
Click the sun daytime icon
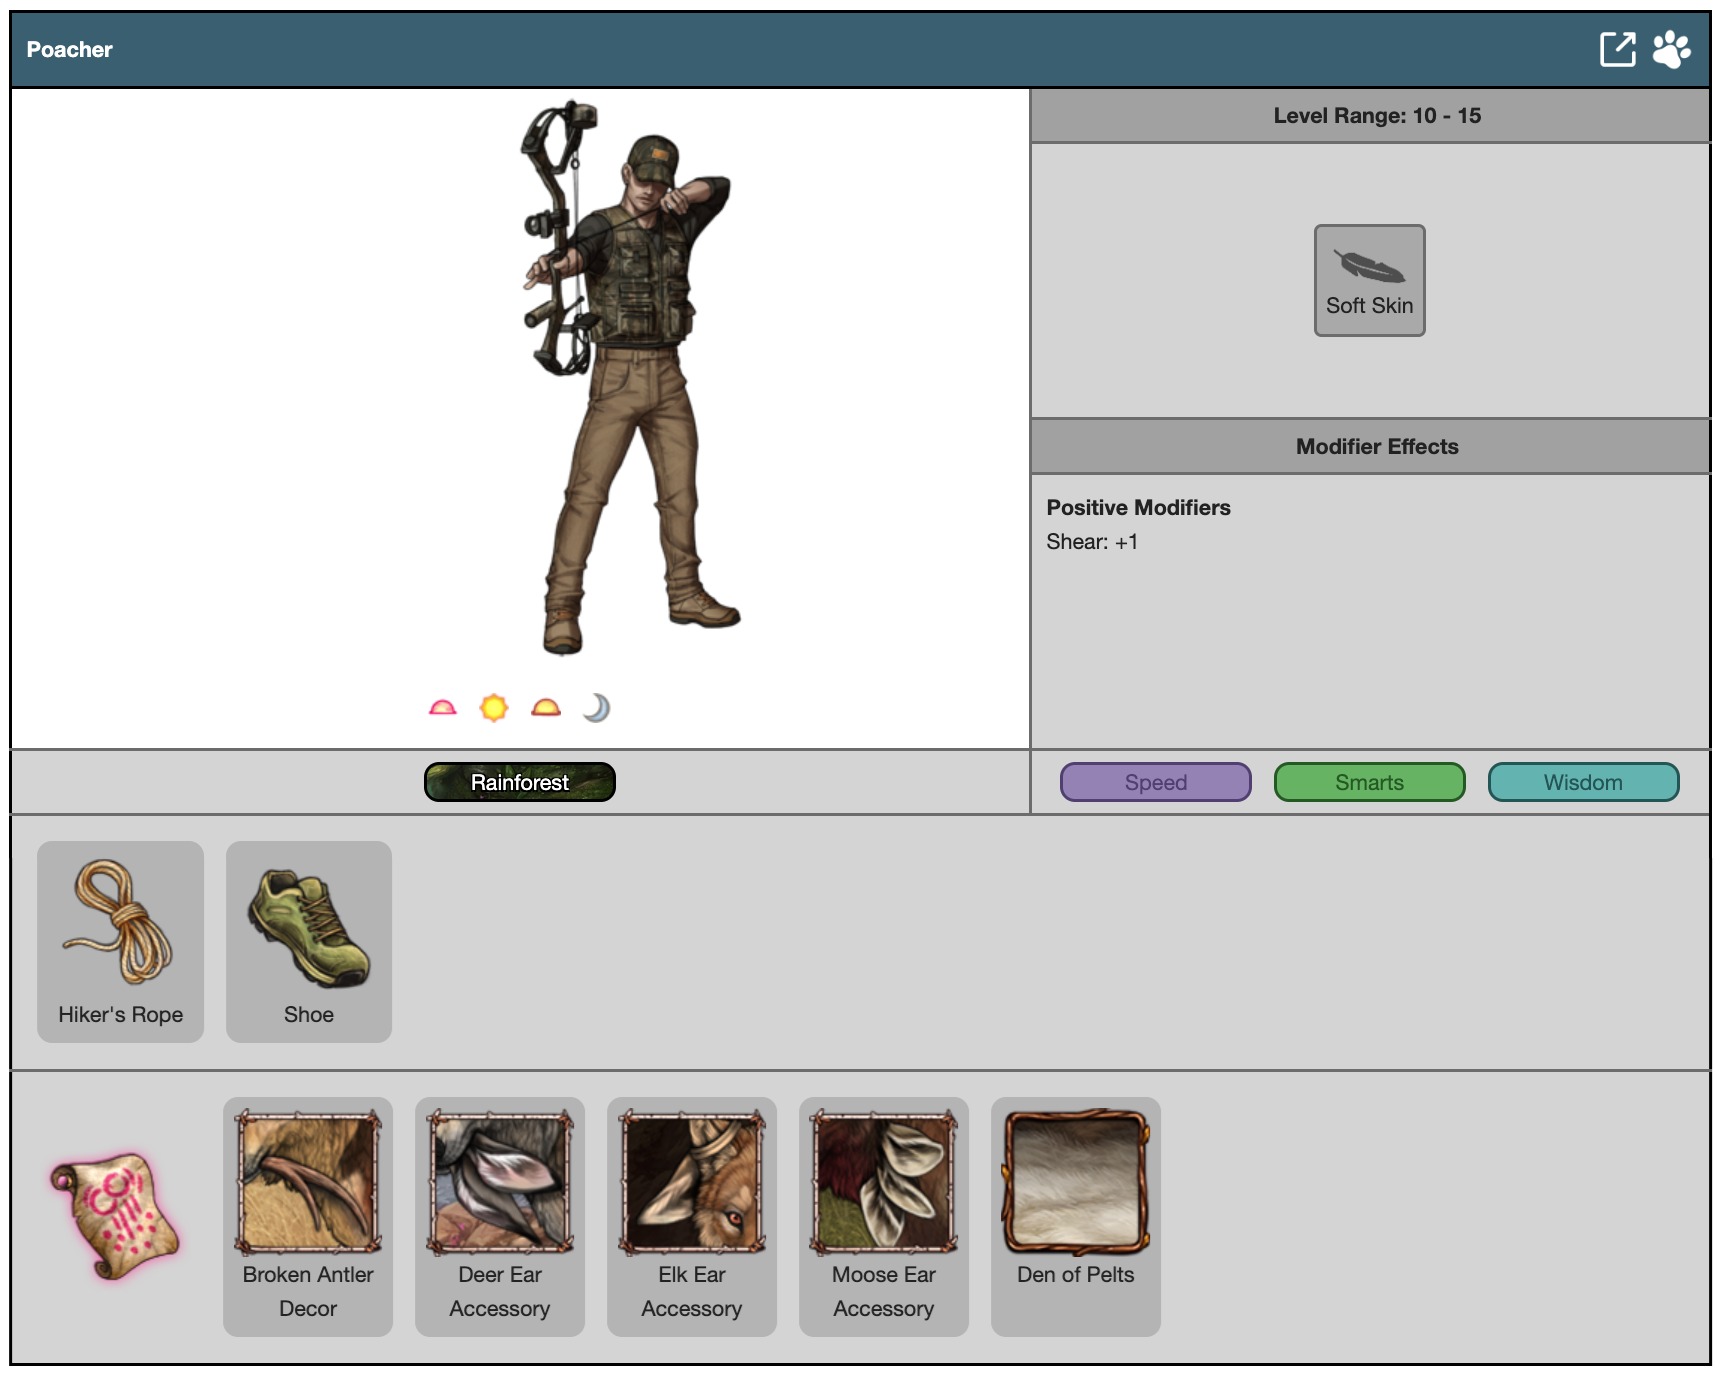(x=494, y=708)
